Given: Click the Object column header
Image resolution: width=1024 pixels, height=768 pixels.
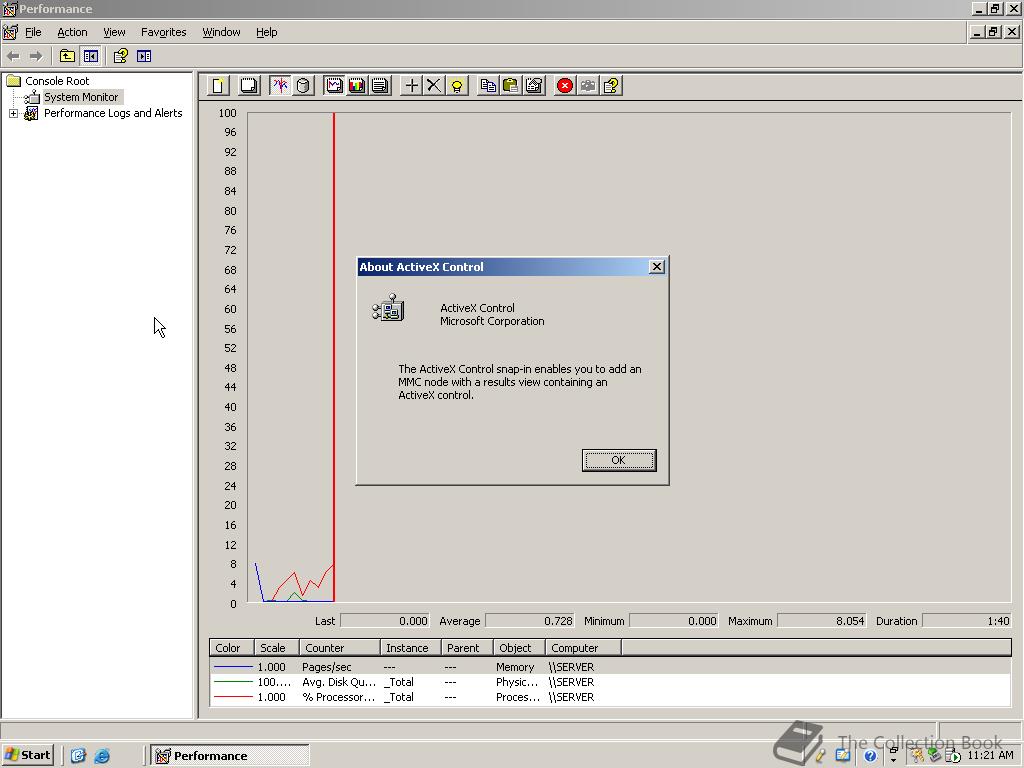Looking at the screenshot, I should coord(519,648).
